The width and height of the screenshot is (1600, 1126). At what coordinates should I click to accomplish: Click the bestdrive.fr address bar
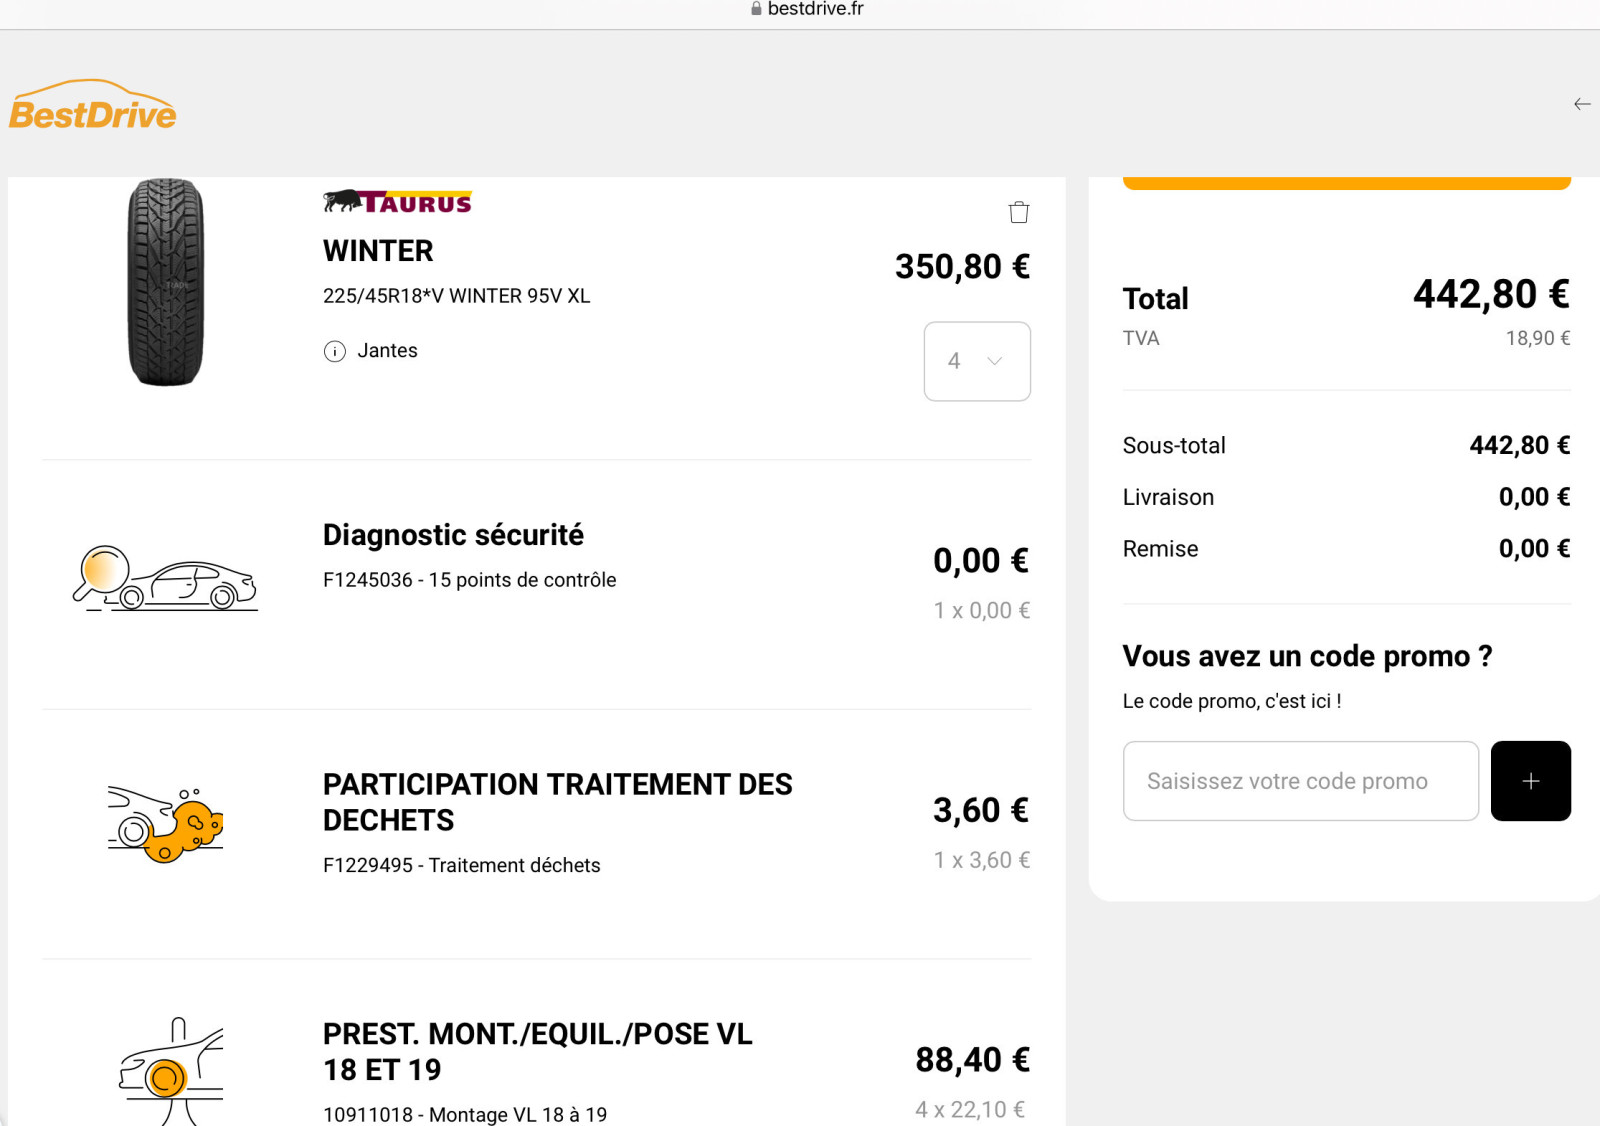(x=807, y=9)
